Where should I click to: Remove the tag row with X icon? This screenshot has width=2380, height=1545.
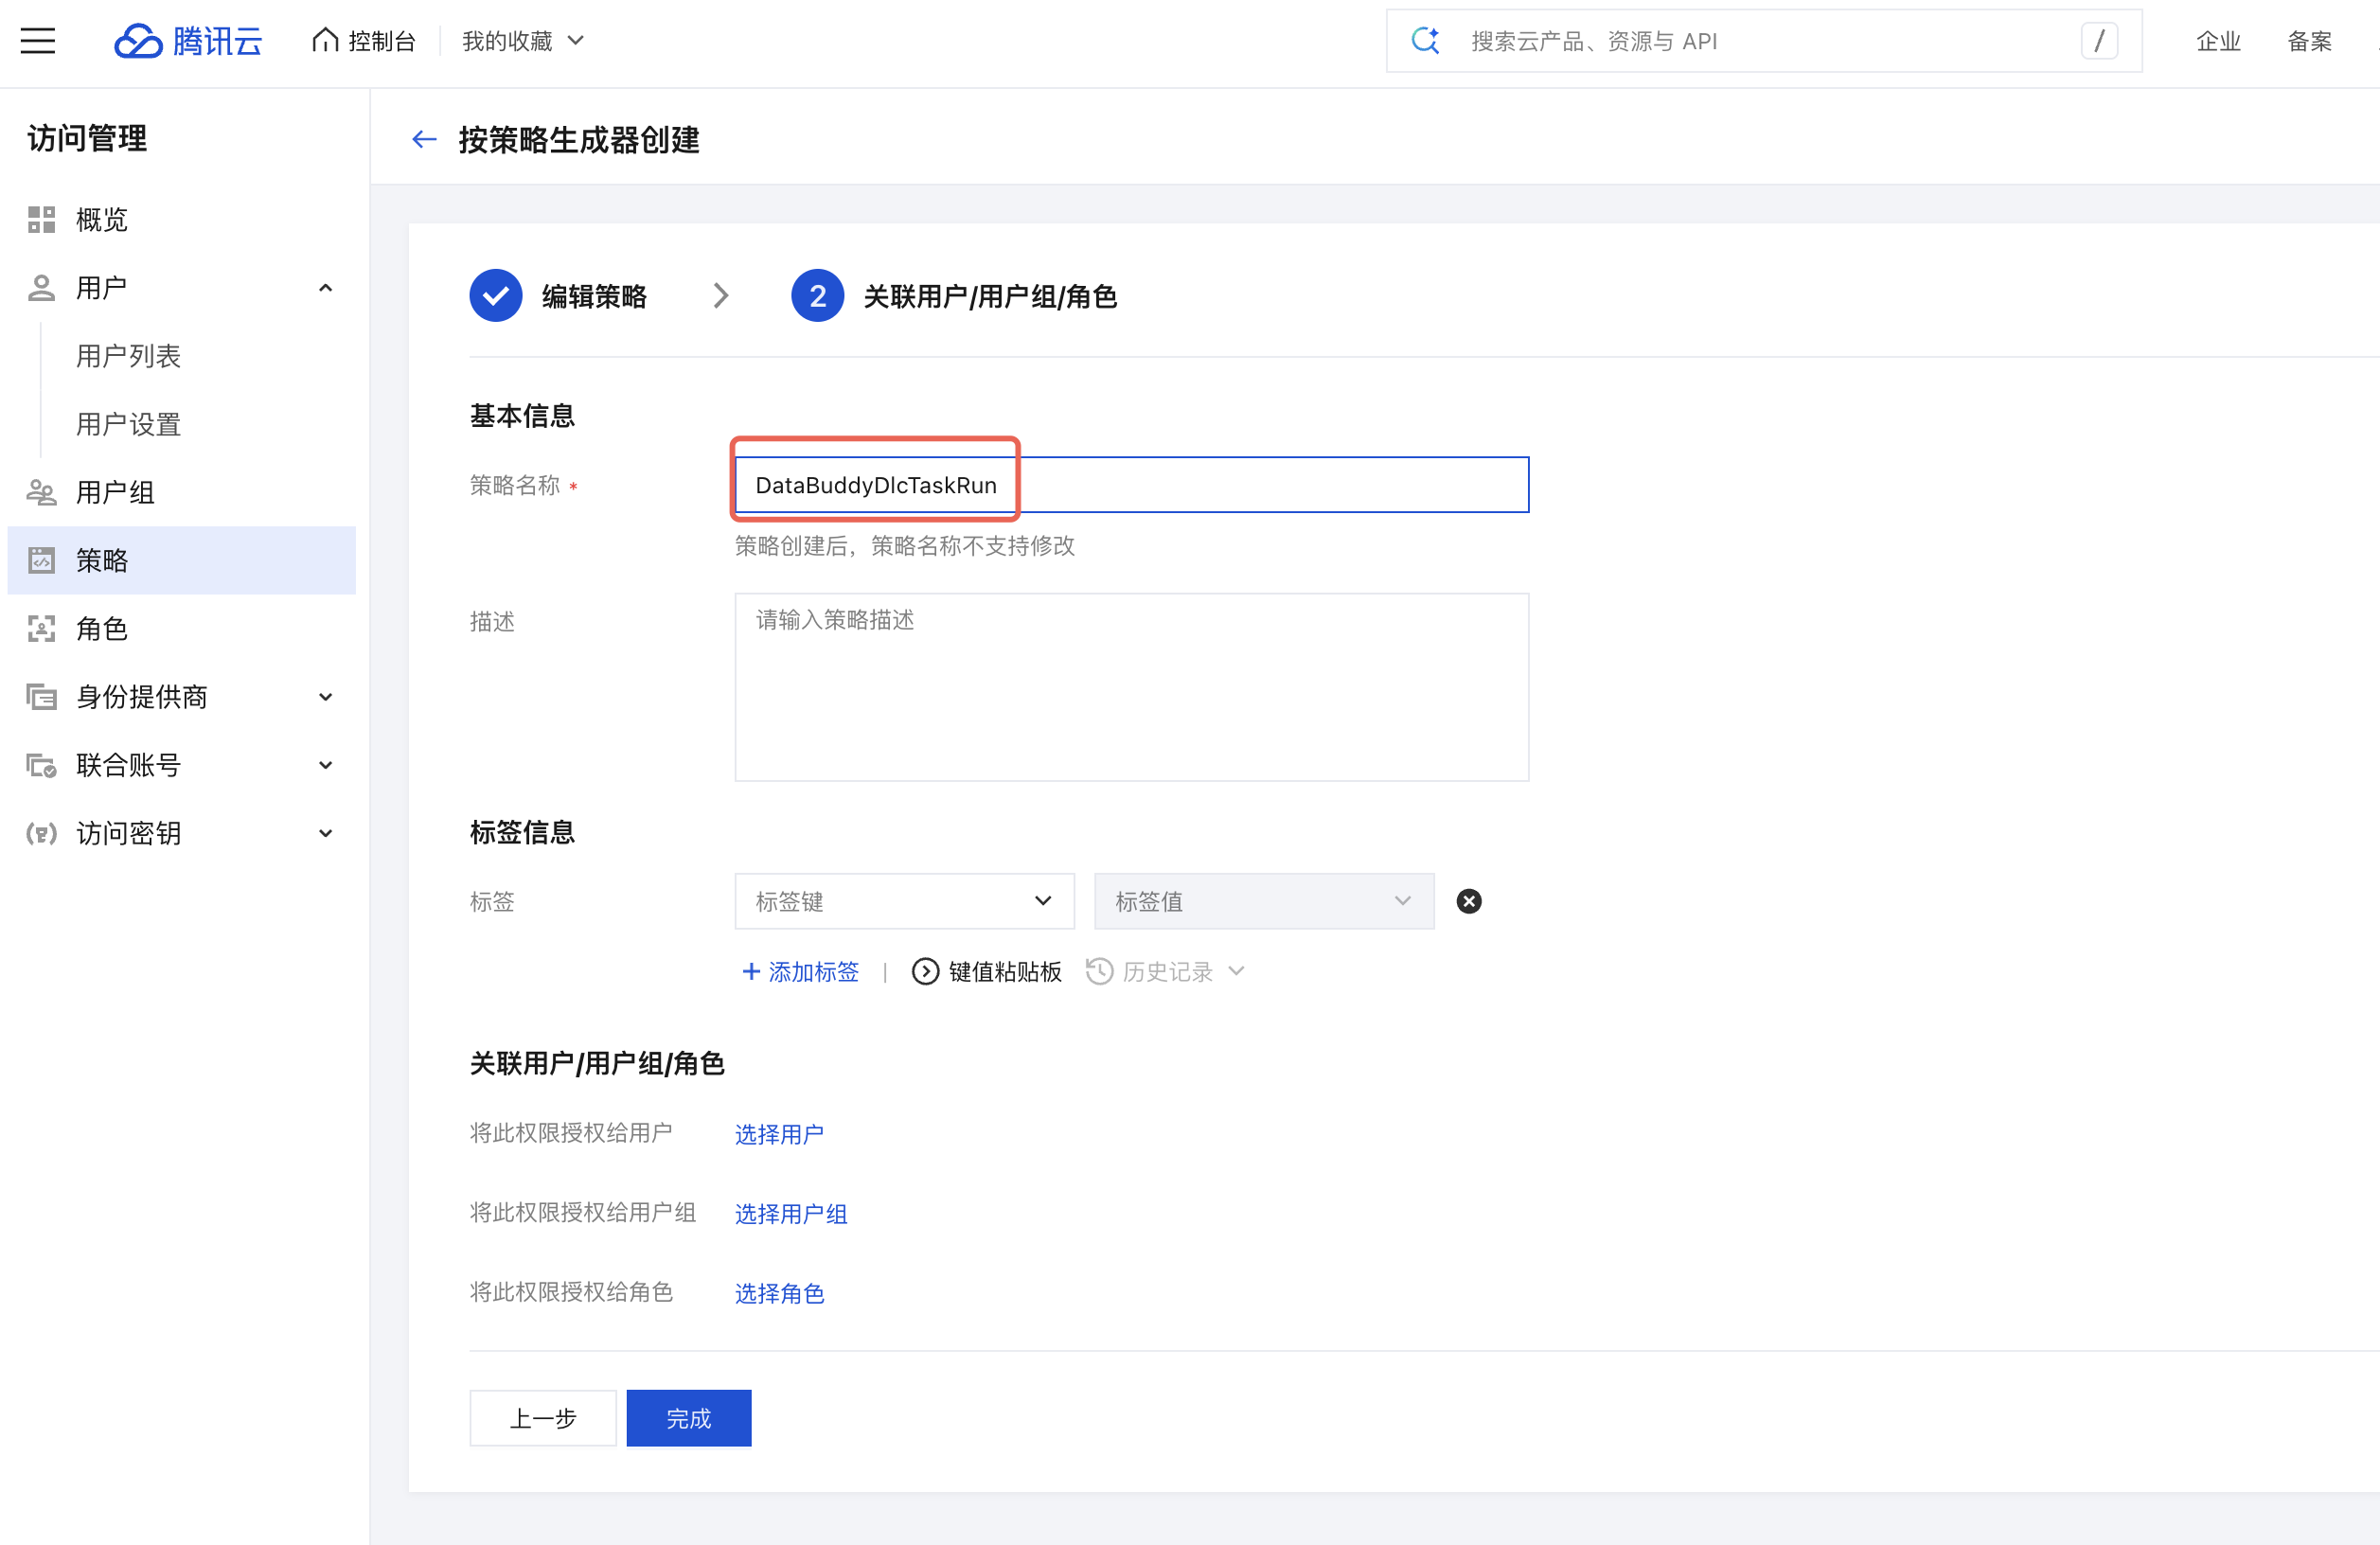pos(1469,901)
